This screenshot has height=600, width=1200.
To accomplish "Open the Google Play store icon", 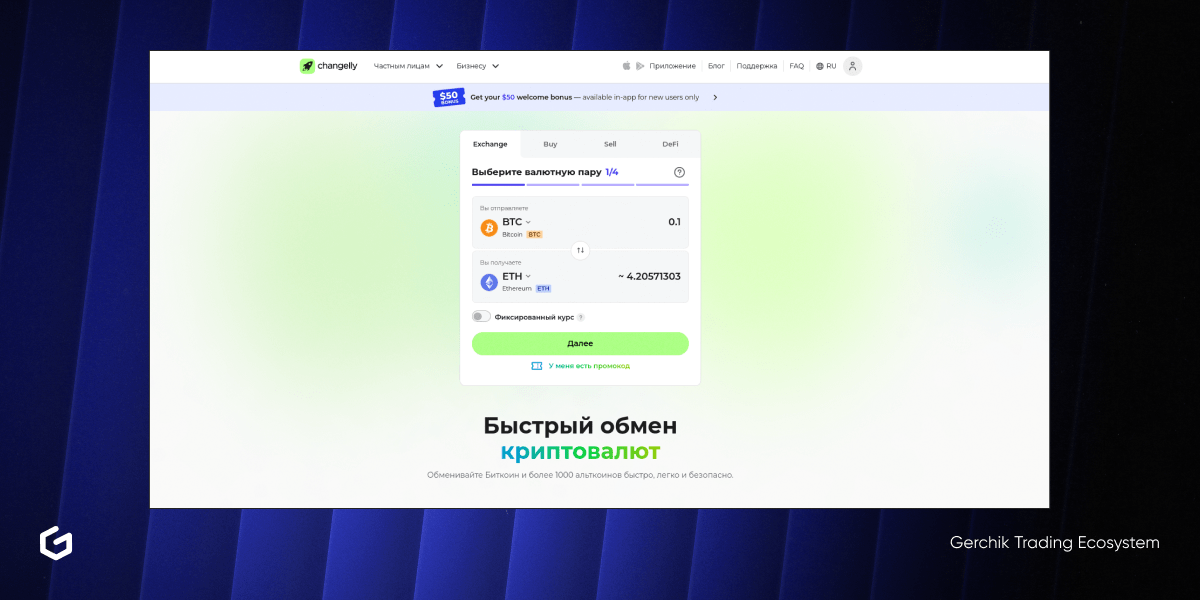I will (x=640, y=66).
